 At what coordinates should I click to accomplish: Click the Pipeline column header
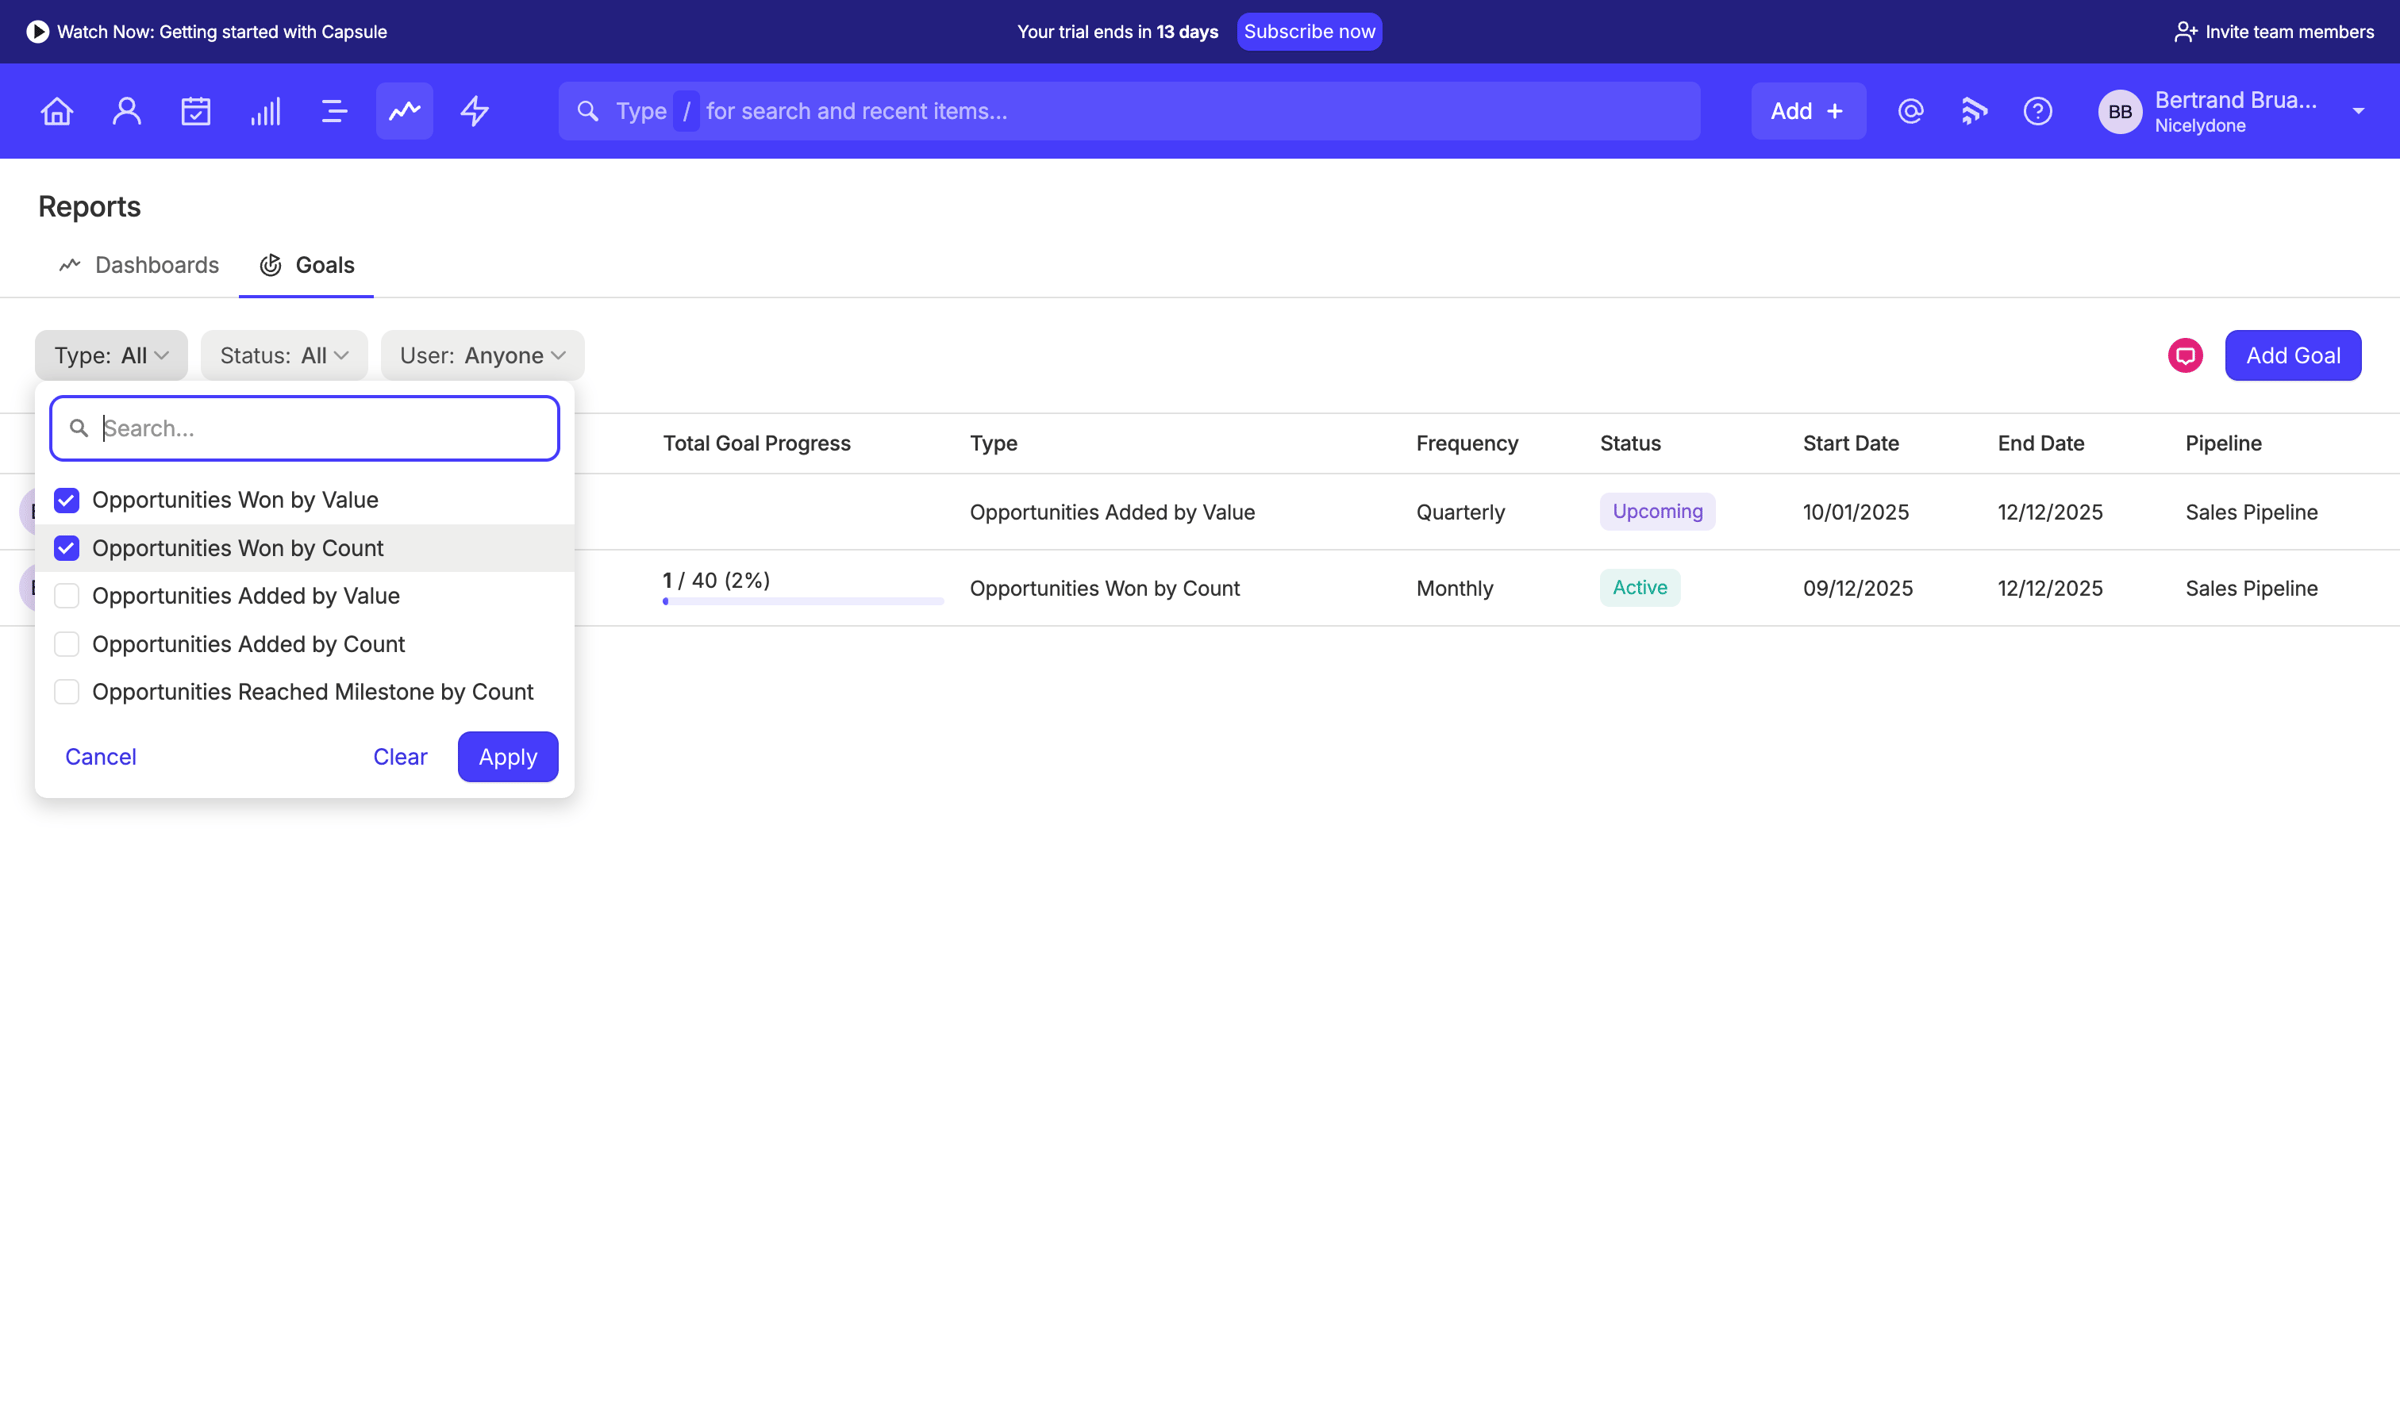[2223, 443]
